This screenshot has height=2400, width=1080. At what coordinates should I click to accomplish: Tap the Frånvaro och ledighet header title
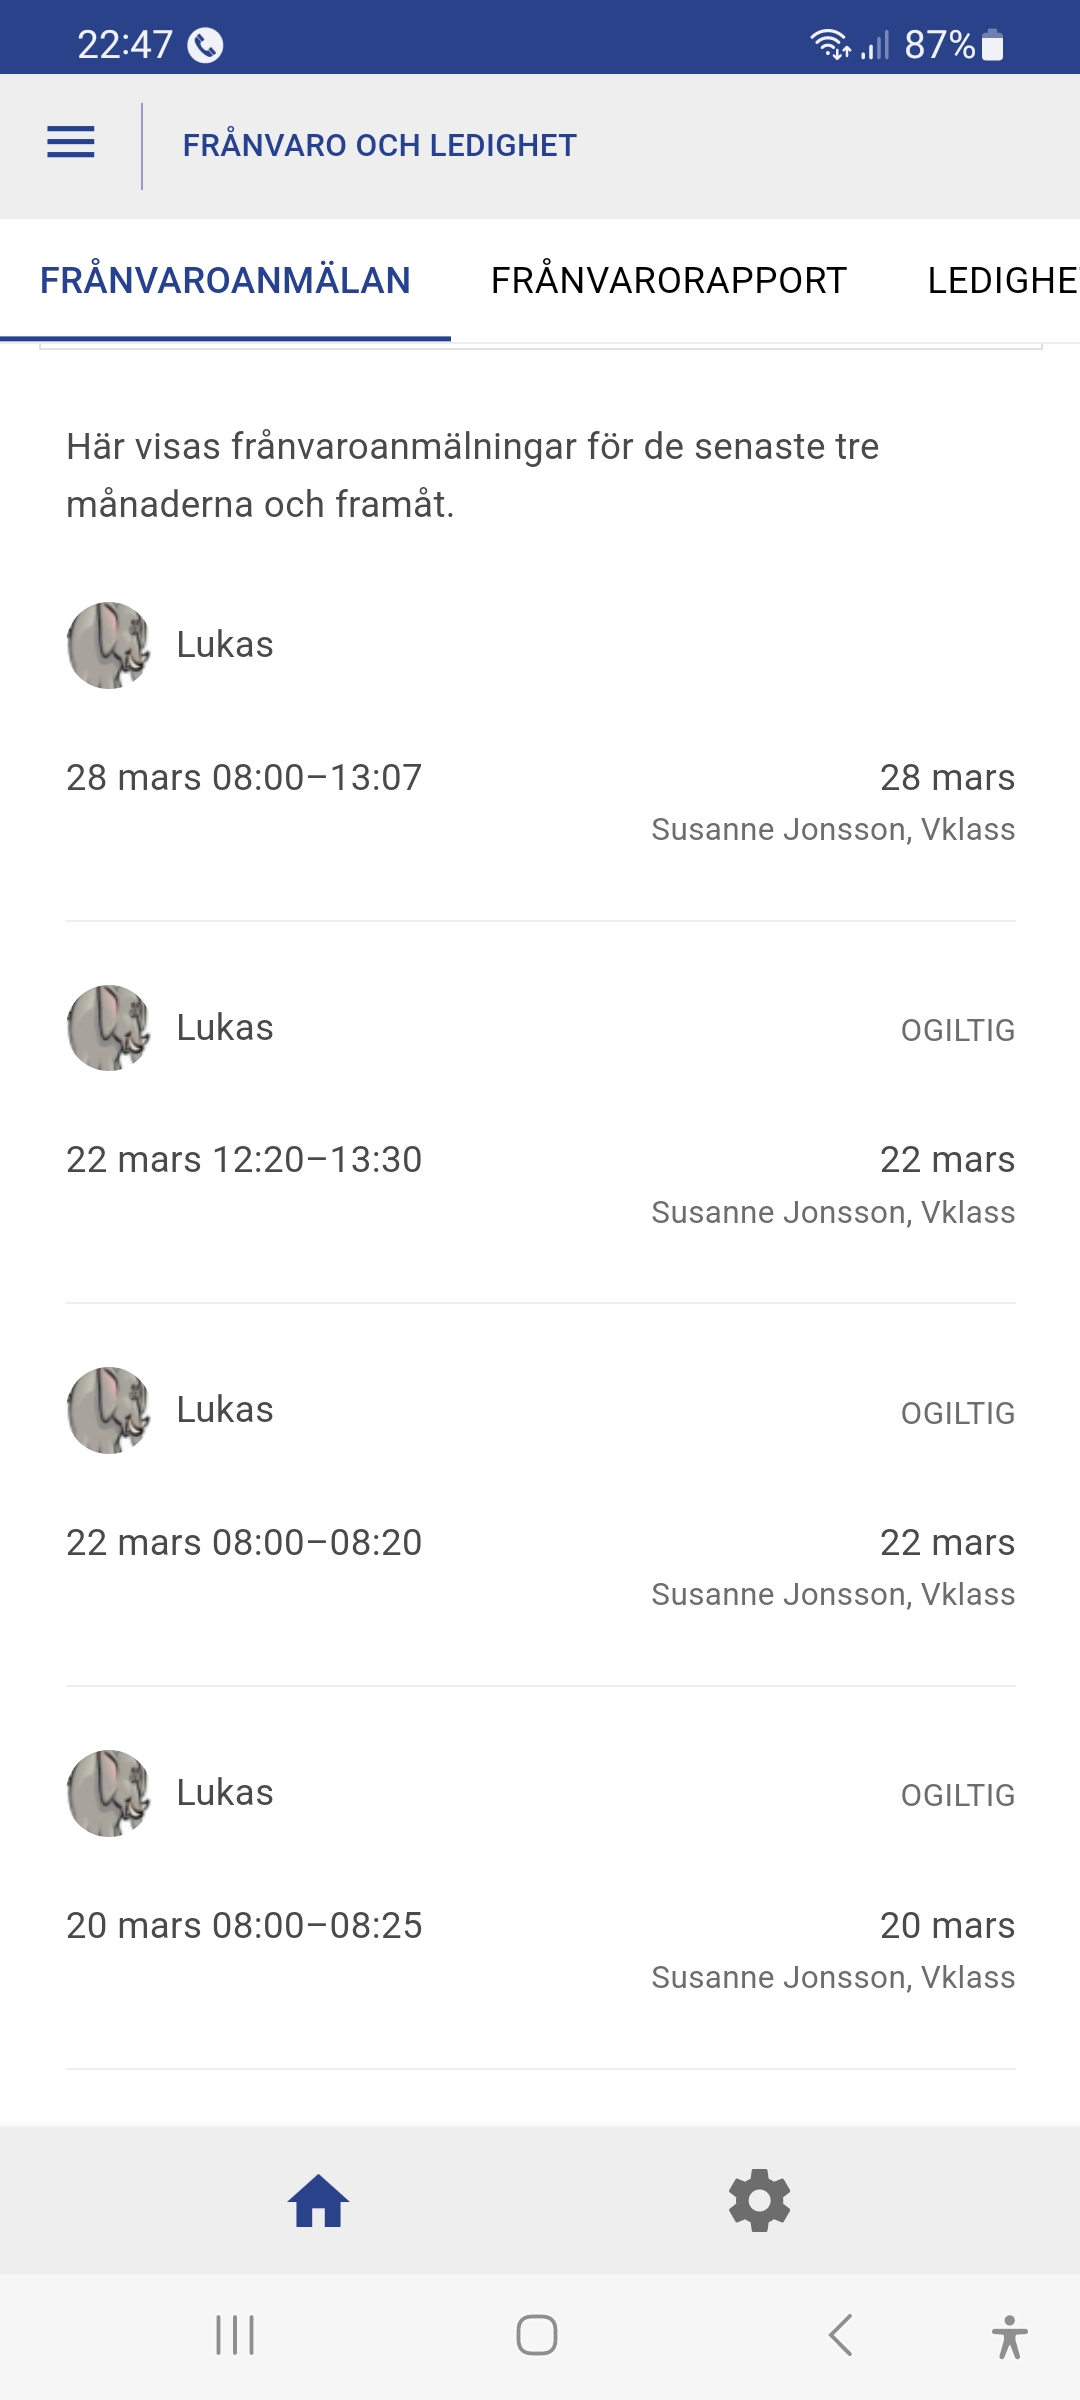click(x=379, y=146)
